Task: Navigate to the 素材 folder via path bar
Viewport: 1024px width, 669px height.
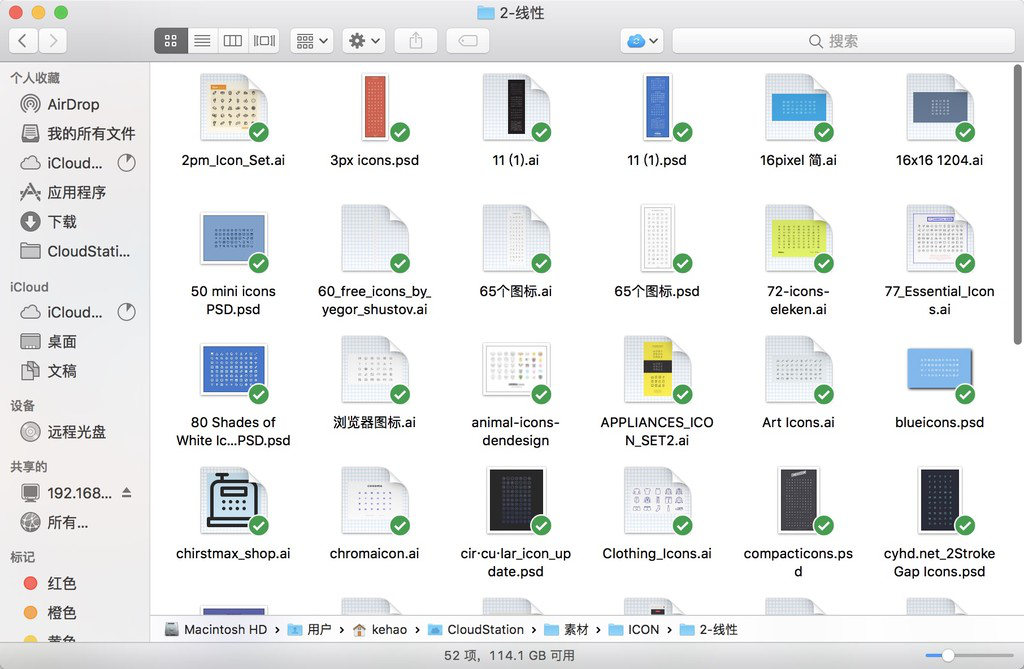Action: (x=578, y=630)
